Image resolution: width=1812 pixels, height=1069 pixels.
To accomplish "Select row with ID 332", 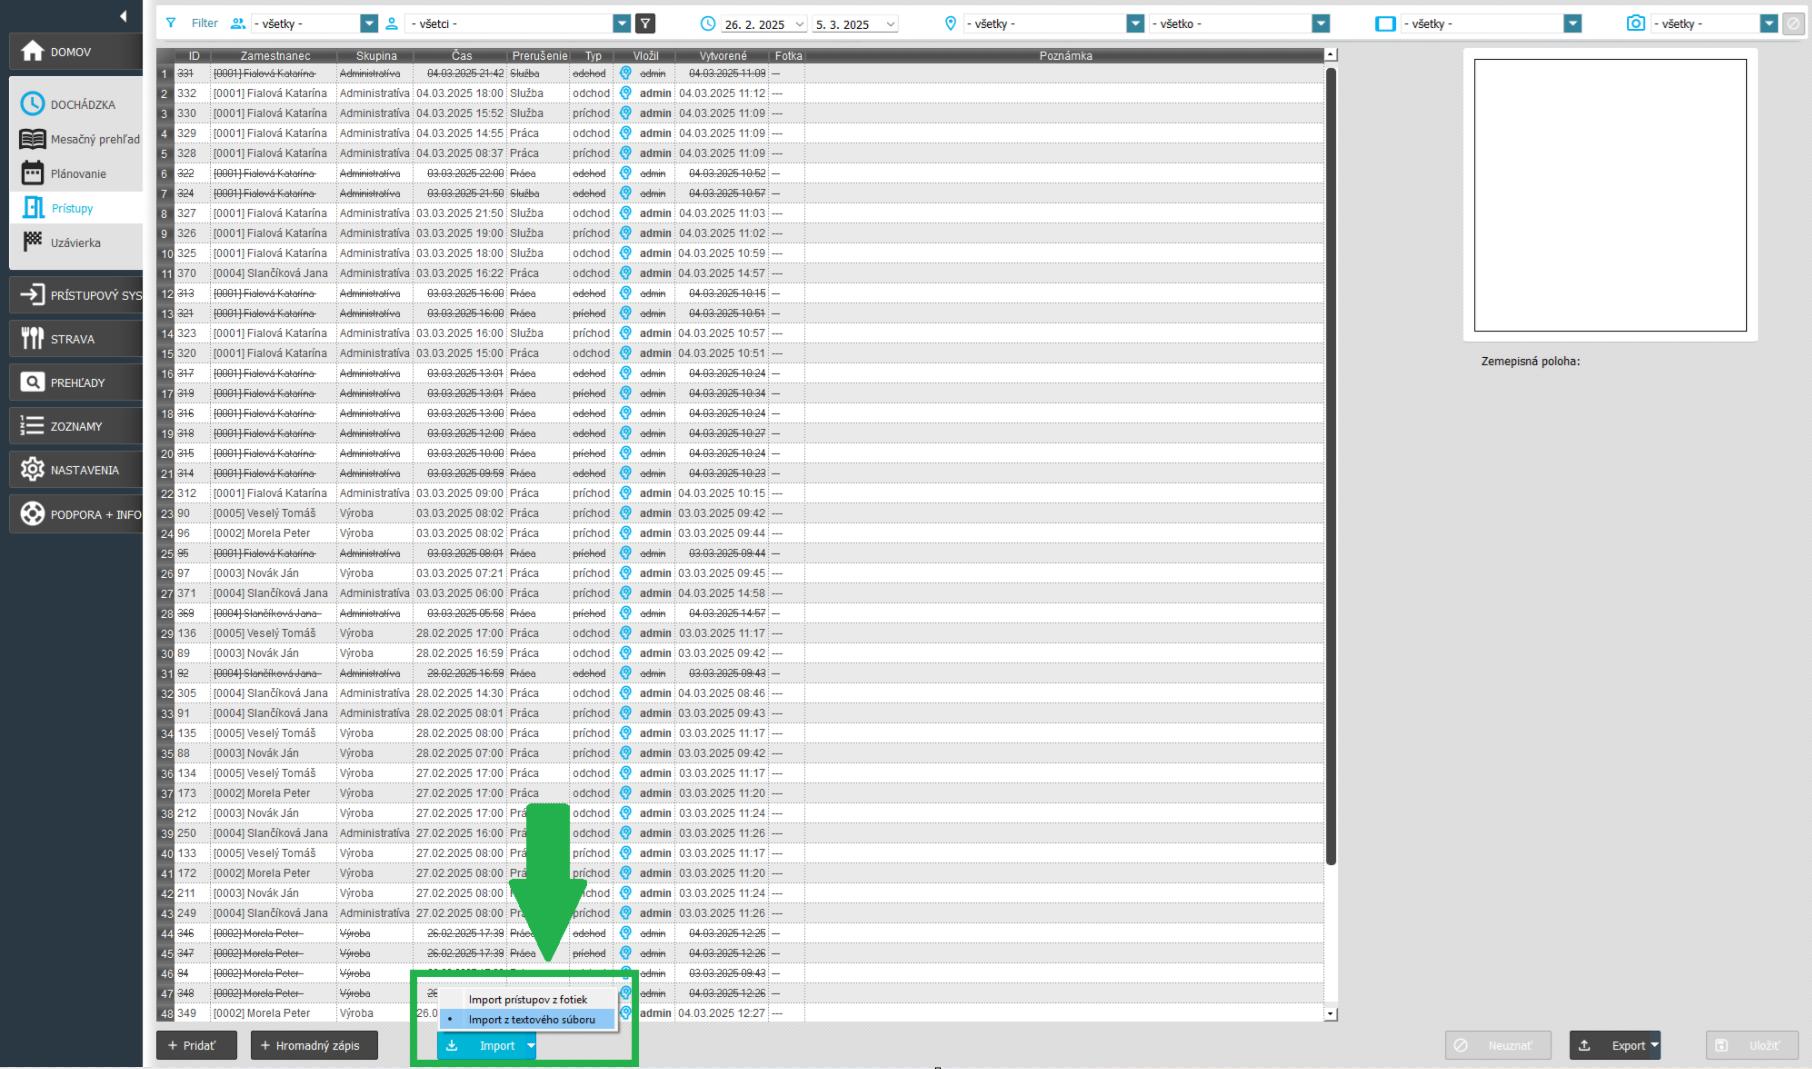I will pyautogui.click(x=740, y=93).
